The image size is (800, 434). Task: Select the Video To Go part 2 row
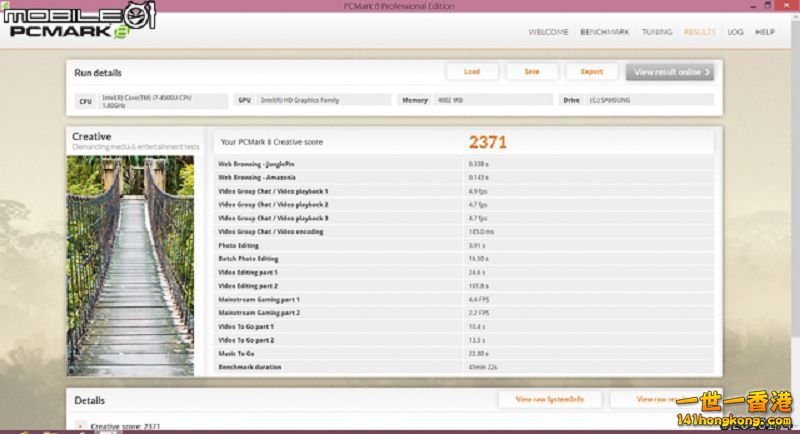tap(464, 340)
